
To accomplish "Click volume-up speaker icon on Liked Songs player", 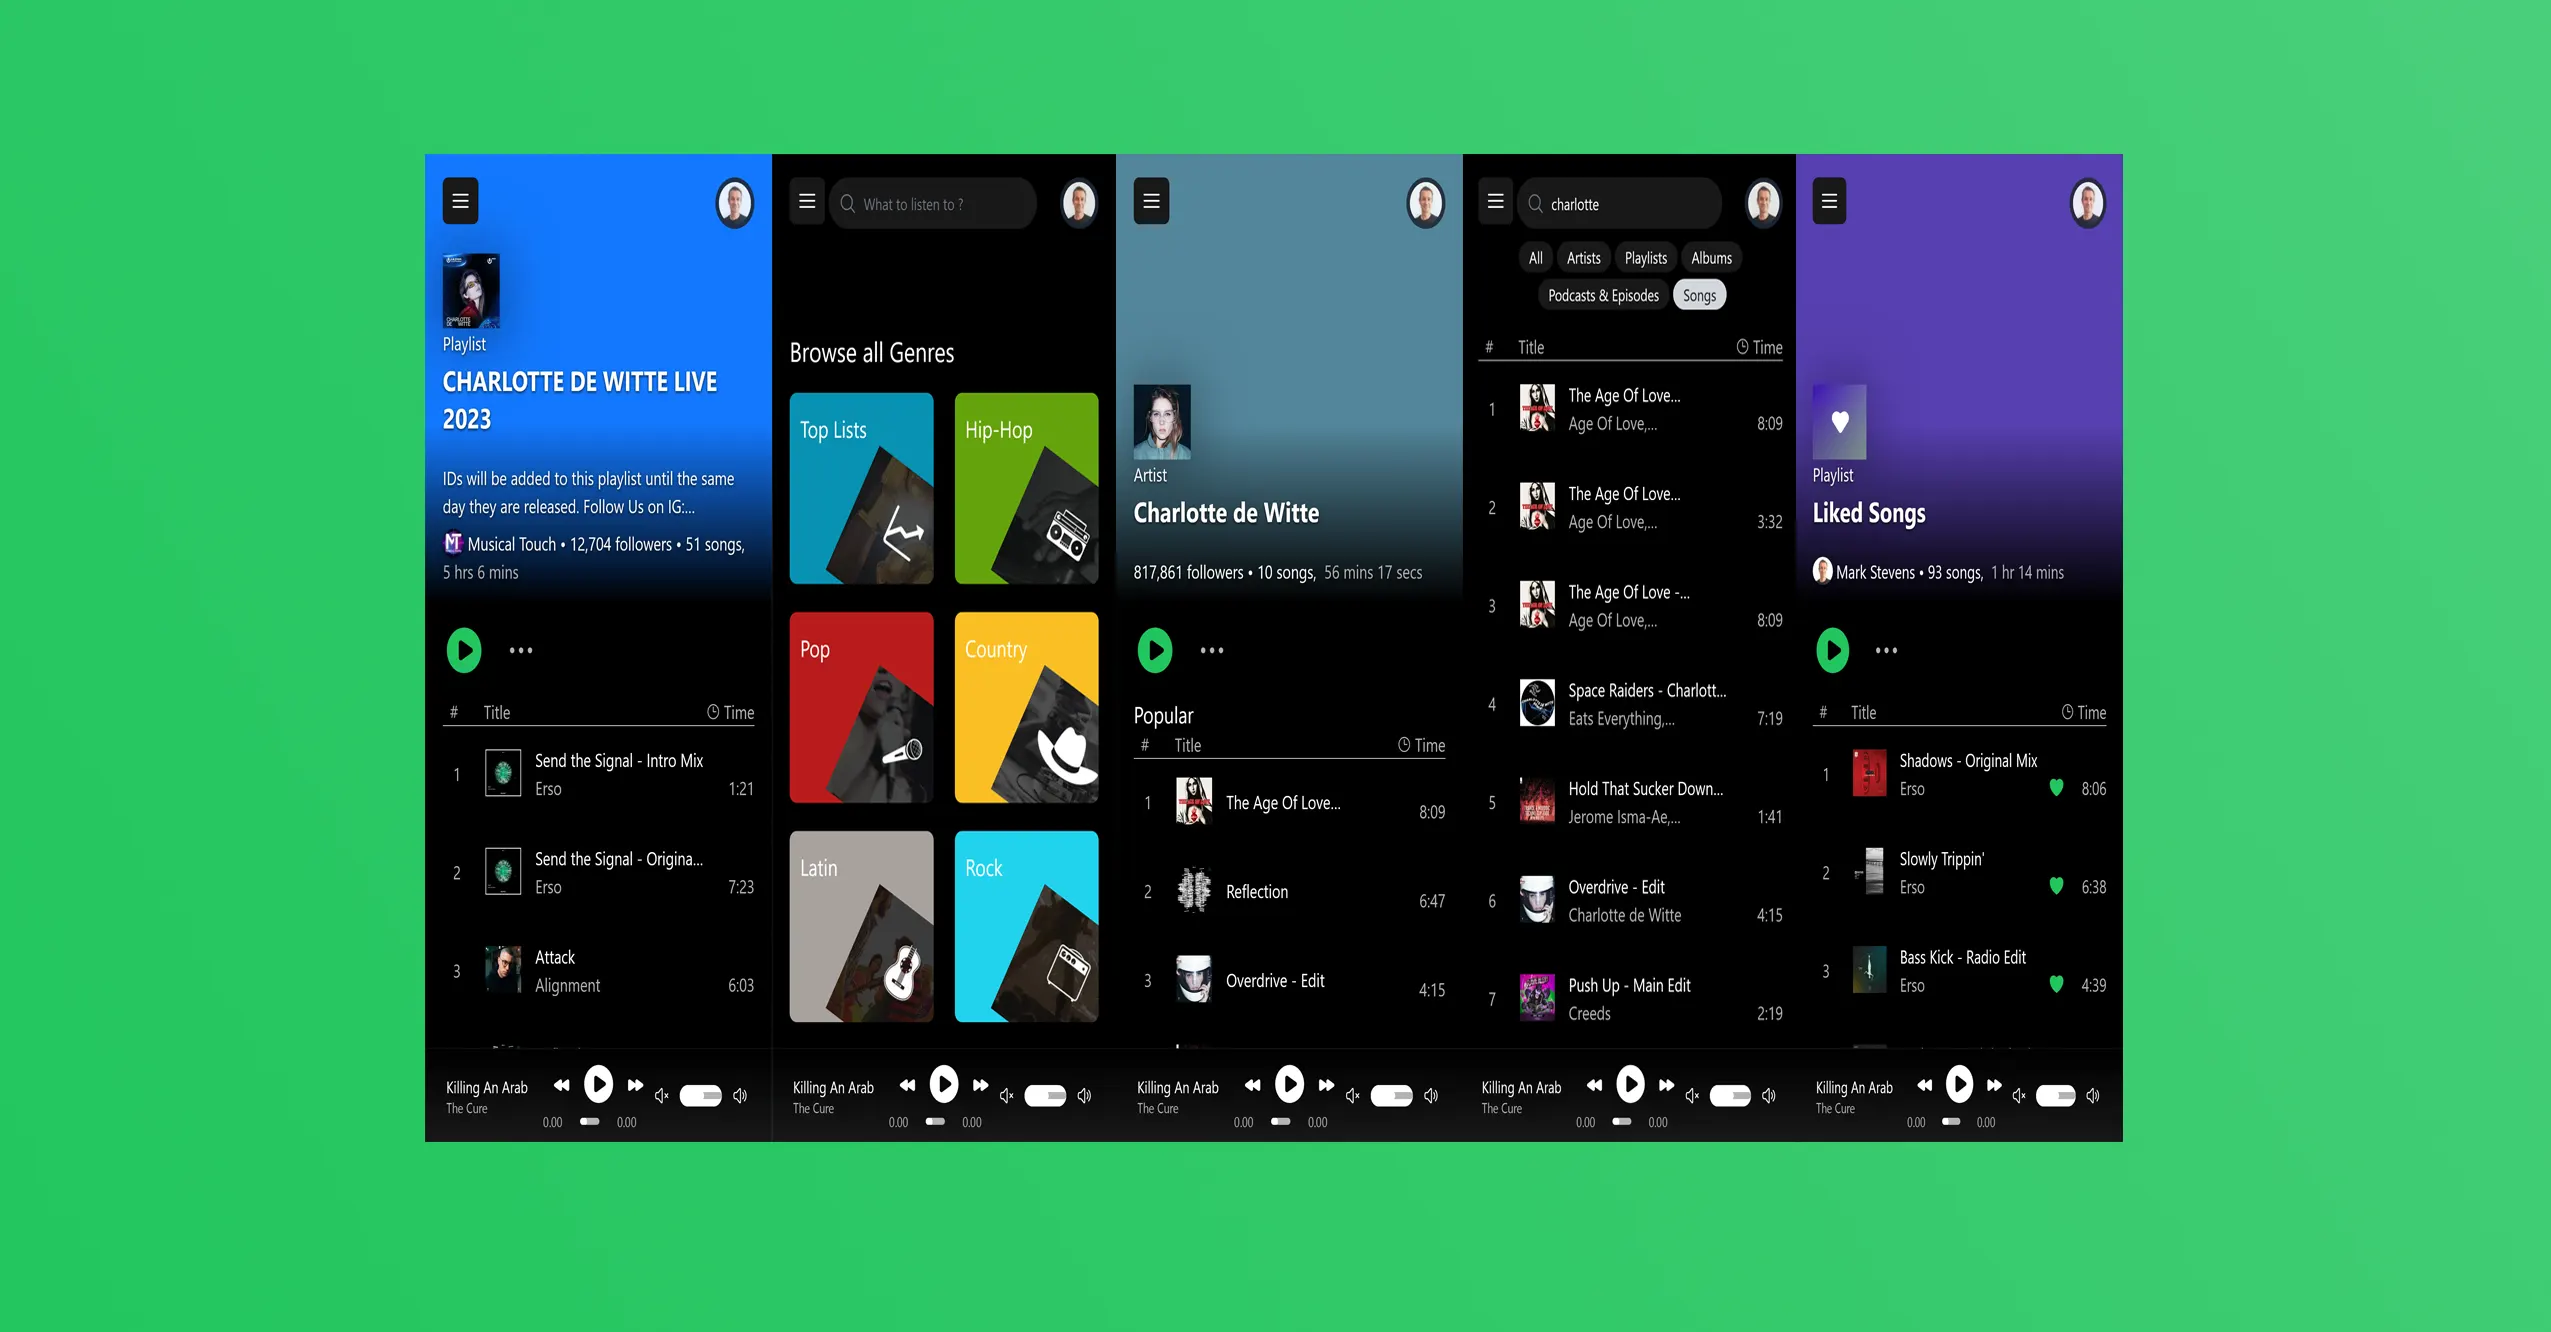I will click(2093, 1096).
